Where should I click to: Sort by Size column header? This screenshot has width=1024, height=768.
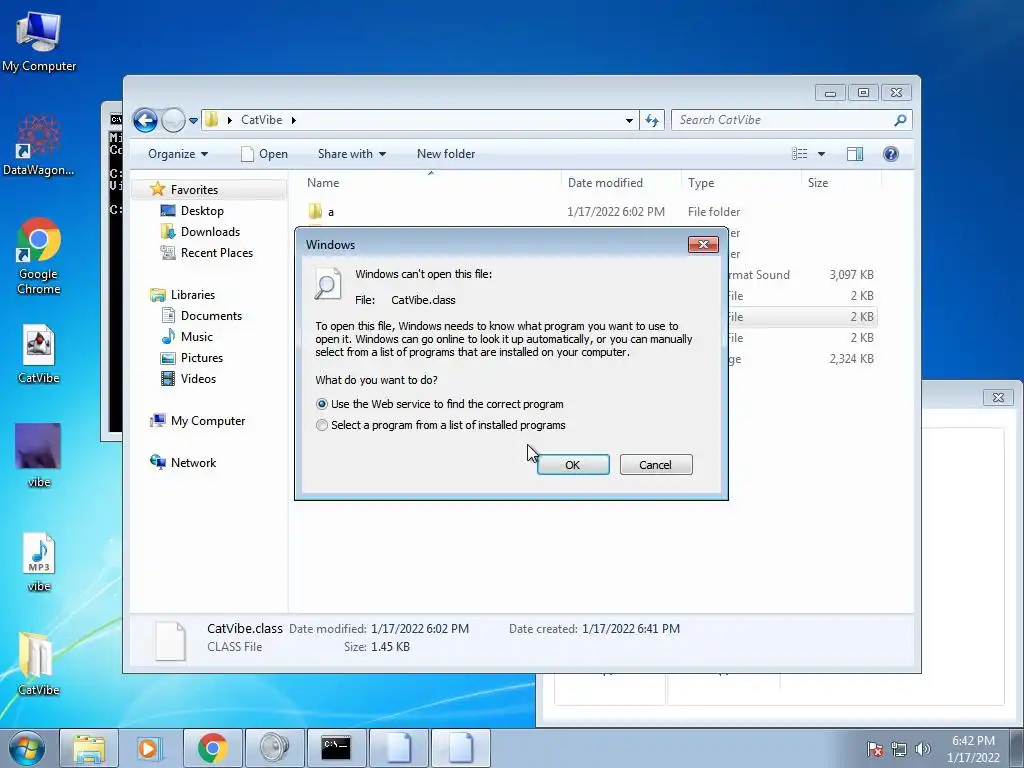(840, 183)
